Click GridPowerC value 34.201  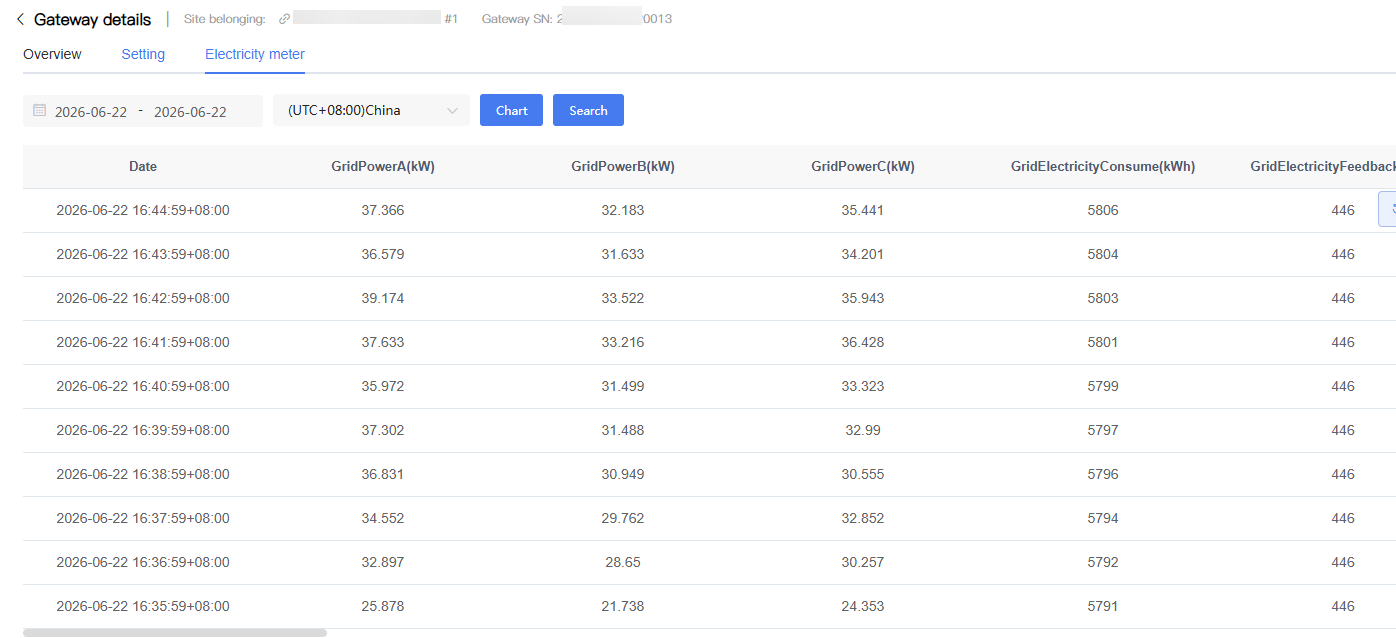[x=863, y=255]
